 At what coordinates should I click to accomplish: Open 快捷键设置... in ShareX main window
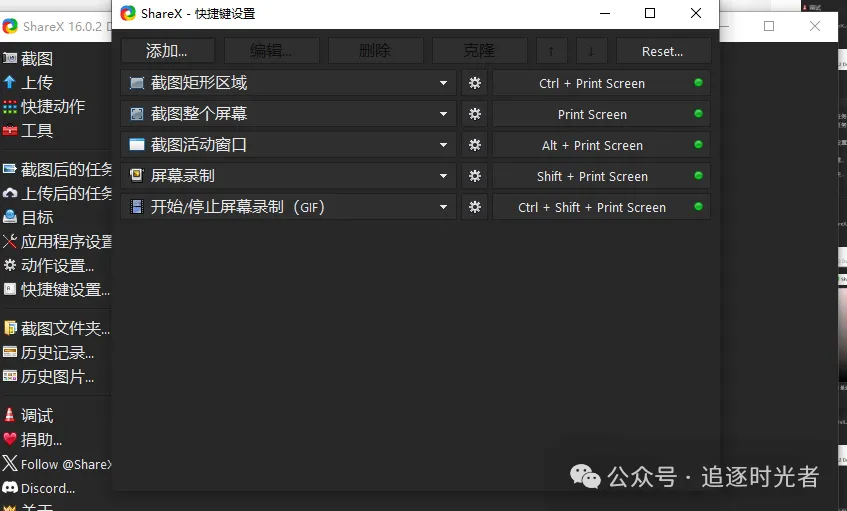pyautogui.click(x=57, y=290)
